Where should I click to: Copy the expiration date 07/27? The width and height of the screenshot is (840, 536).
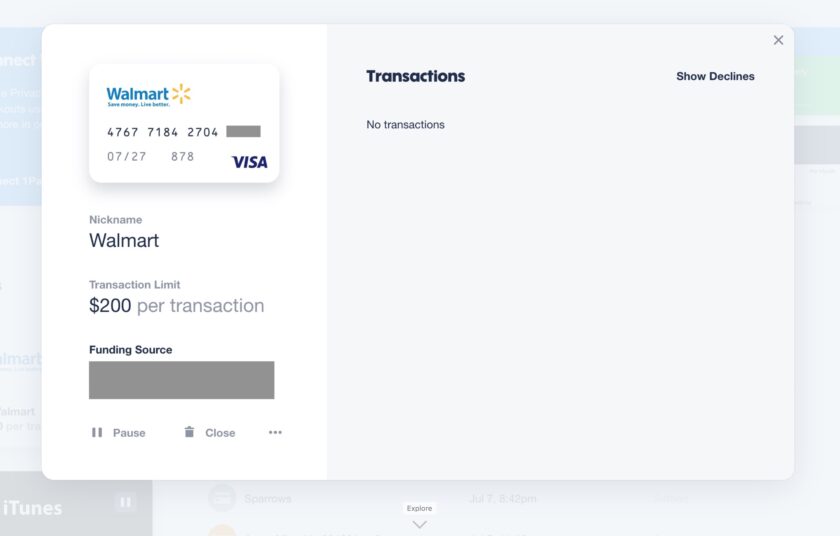point(126,156)
